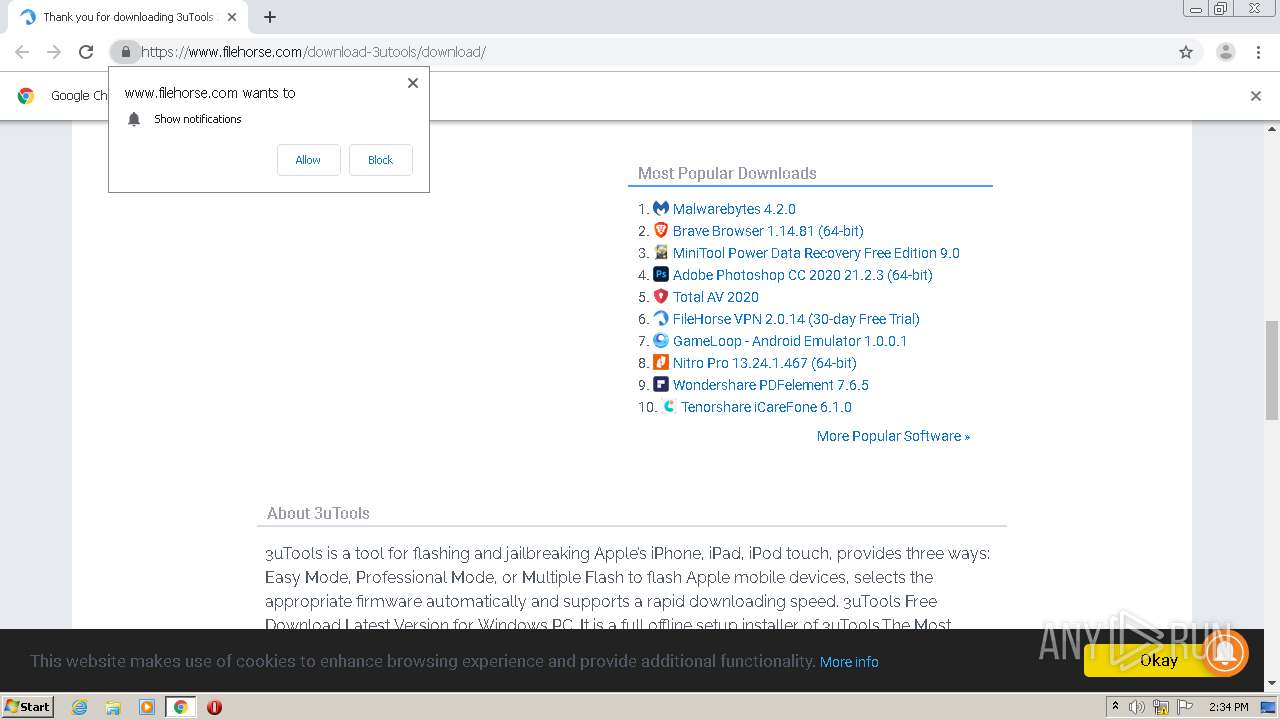This screenshot has width=1280, height=720.
Task: Click the padlock site info icon
Action: [125, 52]
